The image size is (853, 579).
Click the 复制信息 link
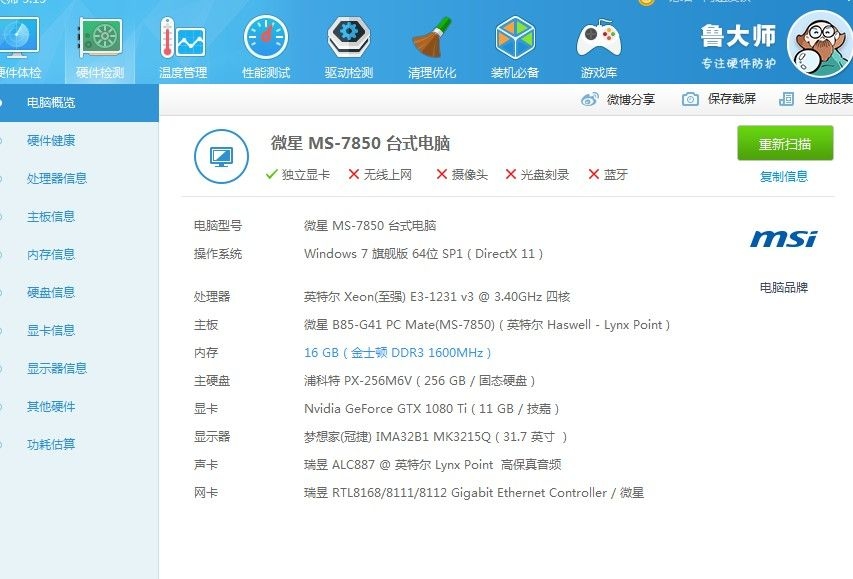click(784, 176)
